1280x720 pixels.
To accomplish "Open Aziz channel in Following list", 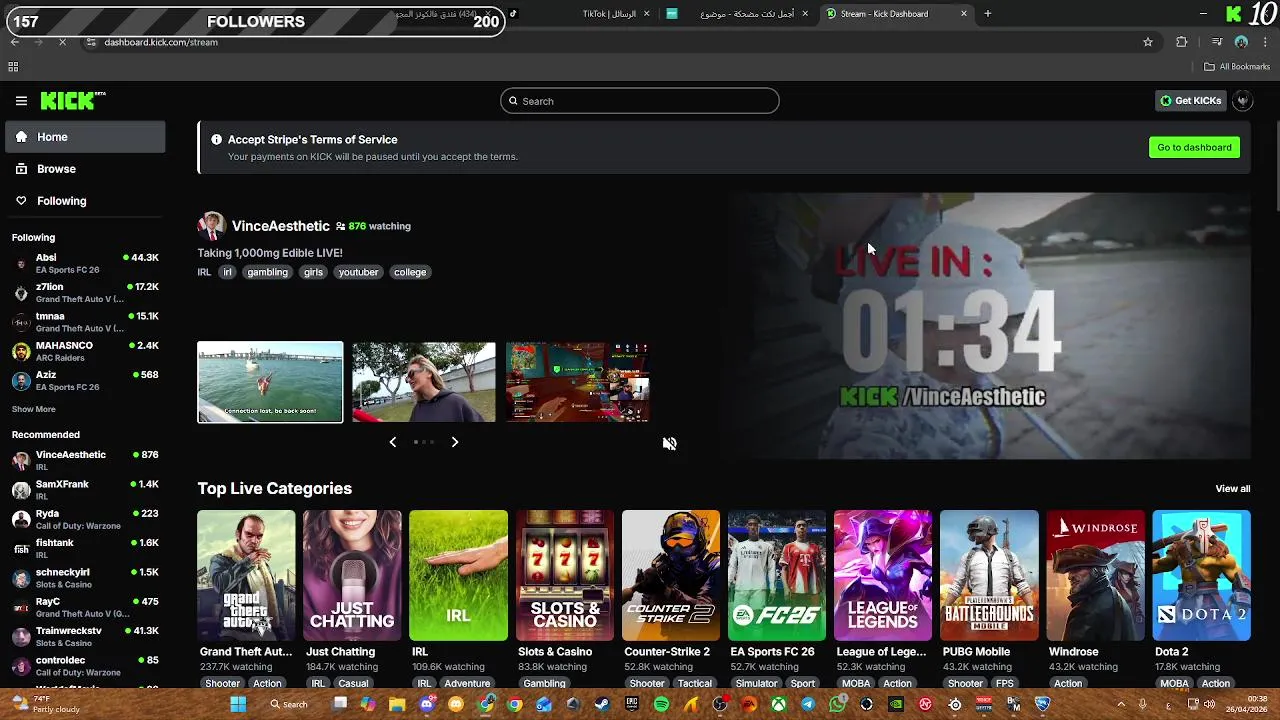I will tap(85, 380).
